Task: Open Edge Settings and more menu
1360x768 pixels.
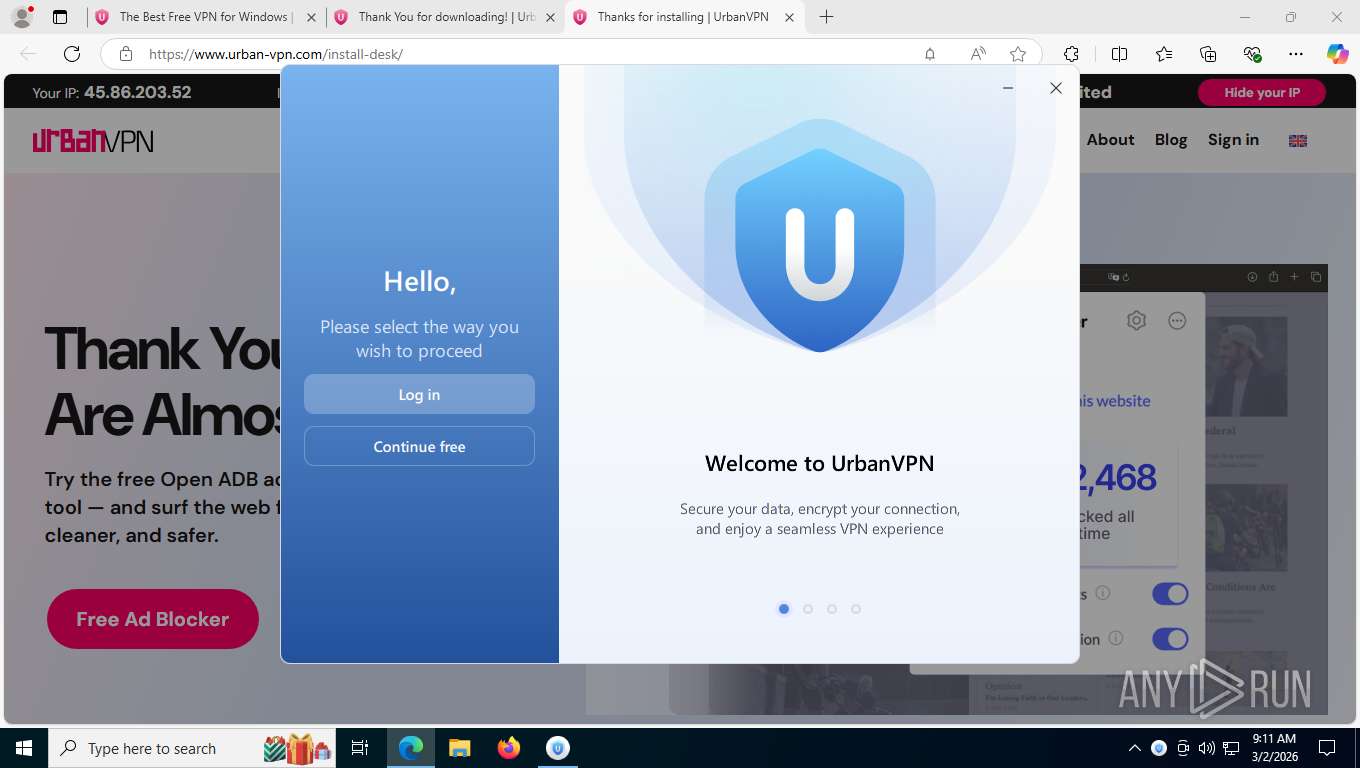Action: 1296,54
